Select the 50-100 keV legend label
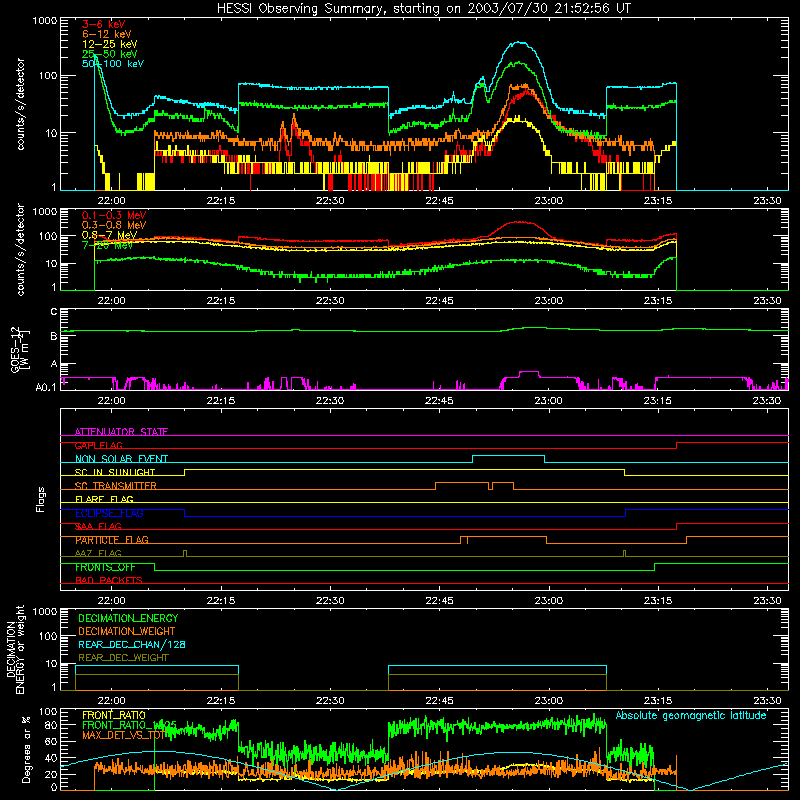The width and height of the screenshot is (800, 800). click(x=112, y=64)
